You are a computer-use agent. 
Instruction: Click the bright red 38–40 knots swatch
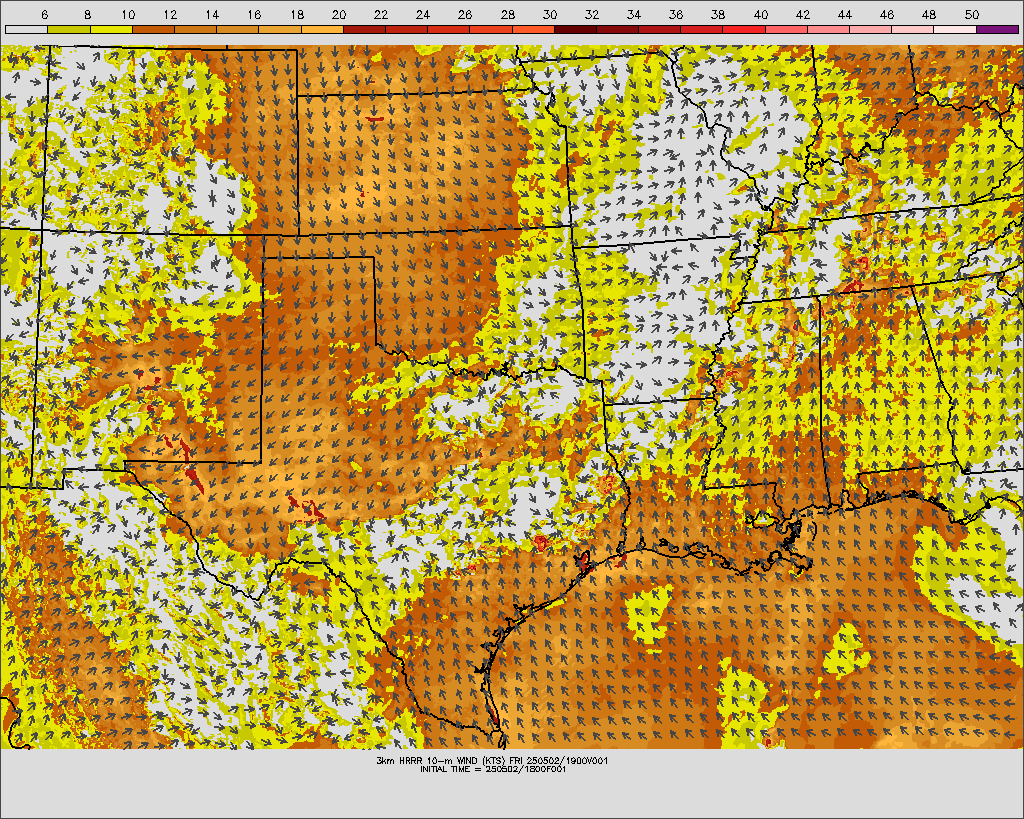pos(744,29)
